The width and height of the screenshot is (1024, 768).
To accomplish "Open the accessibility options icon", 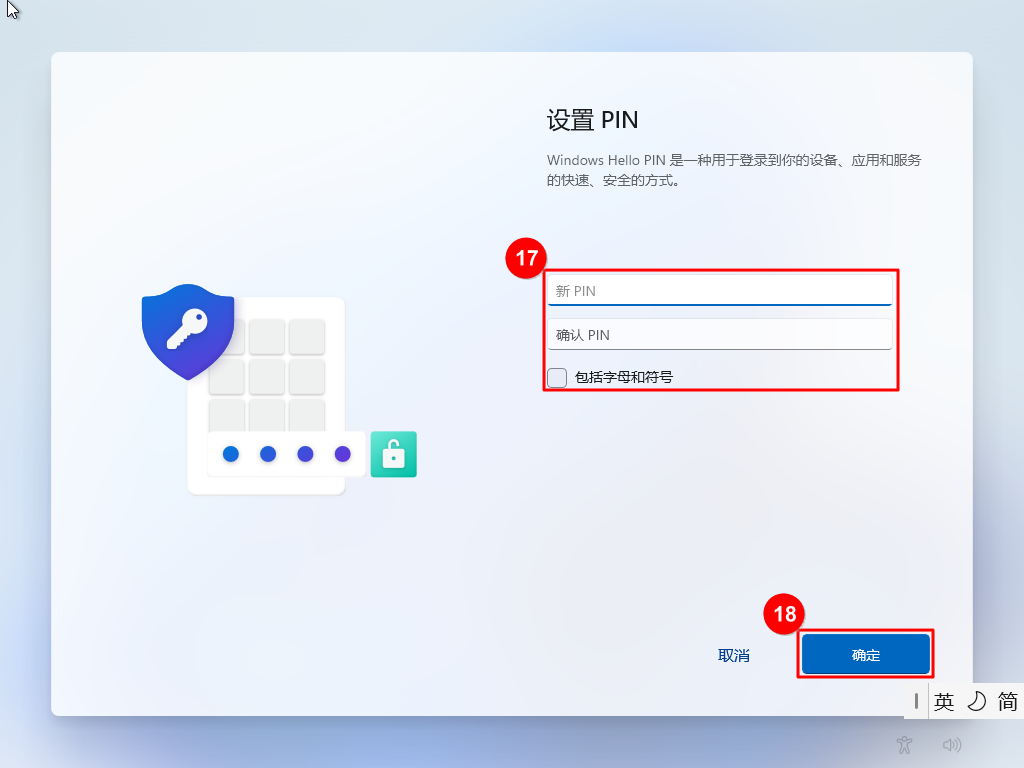I will pos(904,744).
